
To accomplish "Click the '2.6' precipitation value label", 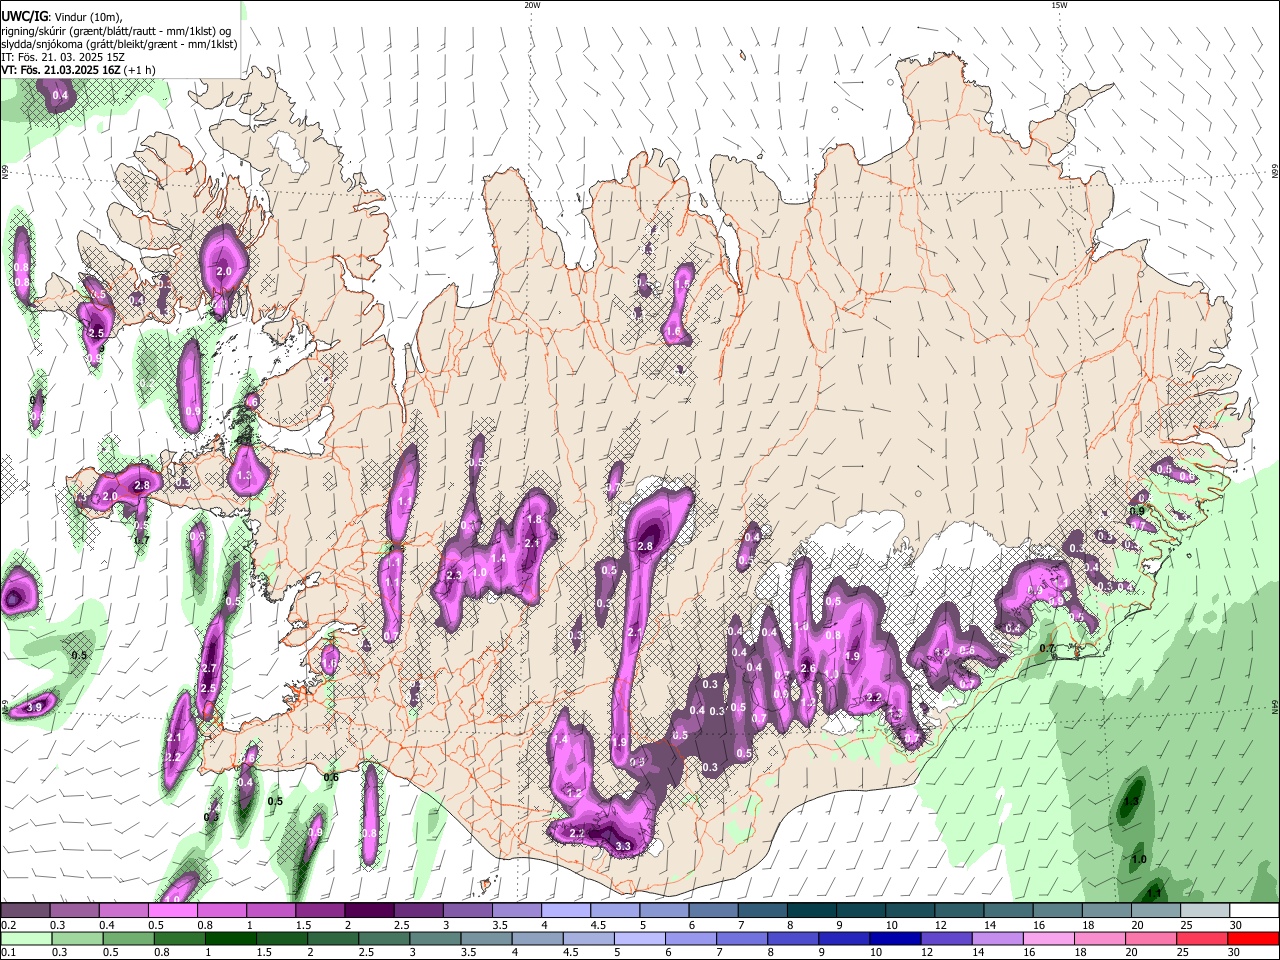I will 809,668.
